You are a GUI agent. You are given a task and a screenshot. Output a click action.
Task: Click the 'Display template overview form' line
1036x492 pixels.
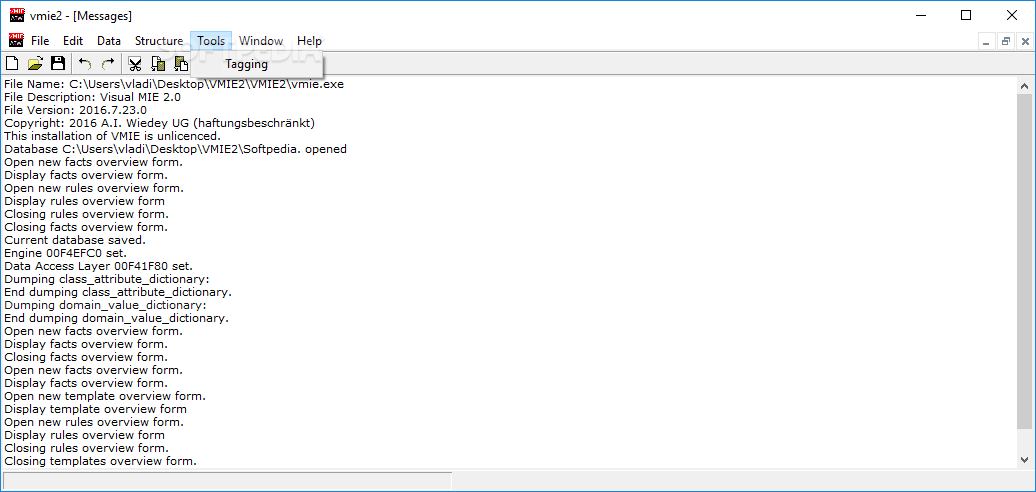pos(95,409)
